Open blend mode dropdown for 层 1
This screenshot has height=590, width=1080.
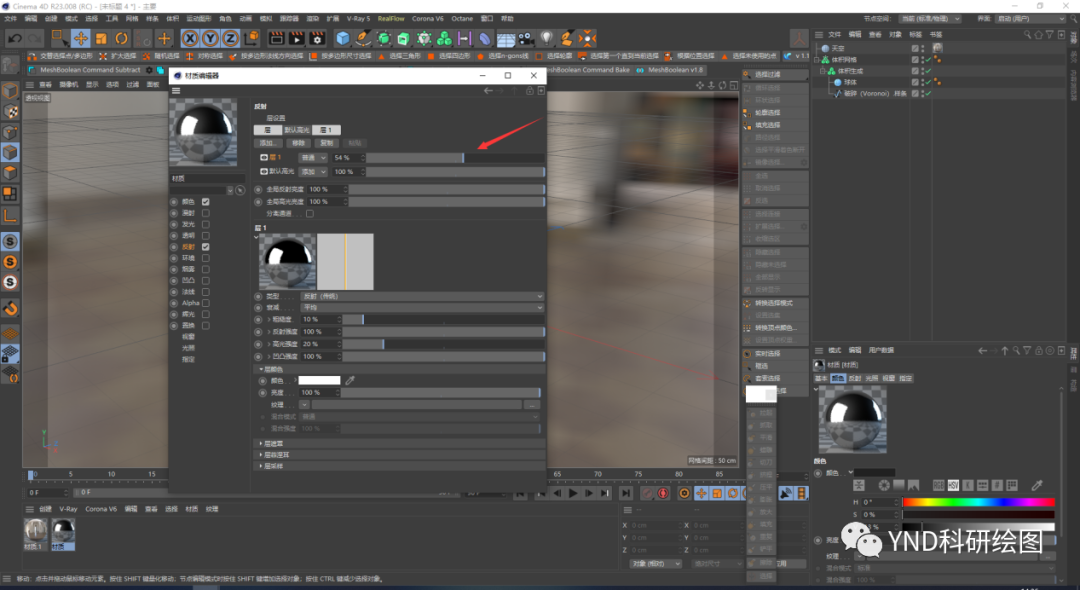click(x=313, y=158)
